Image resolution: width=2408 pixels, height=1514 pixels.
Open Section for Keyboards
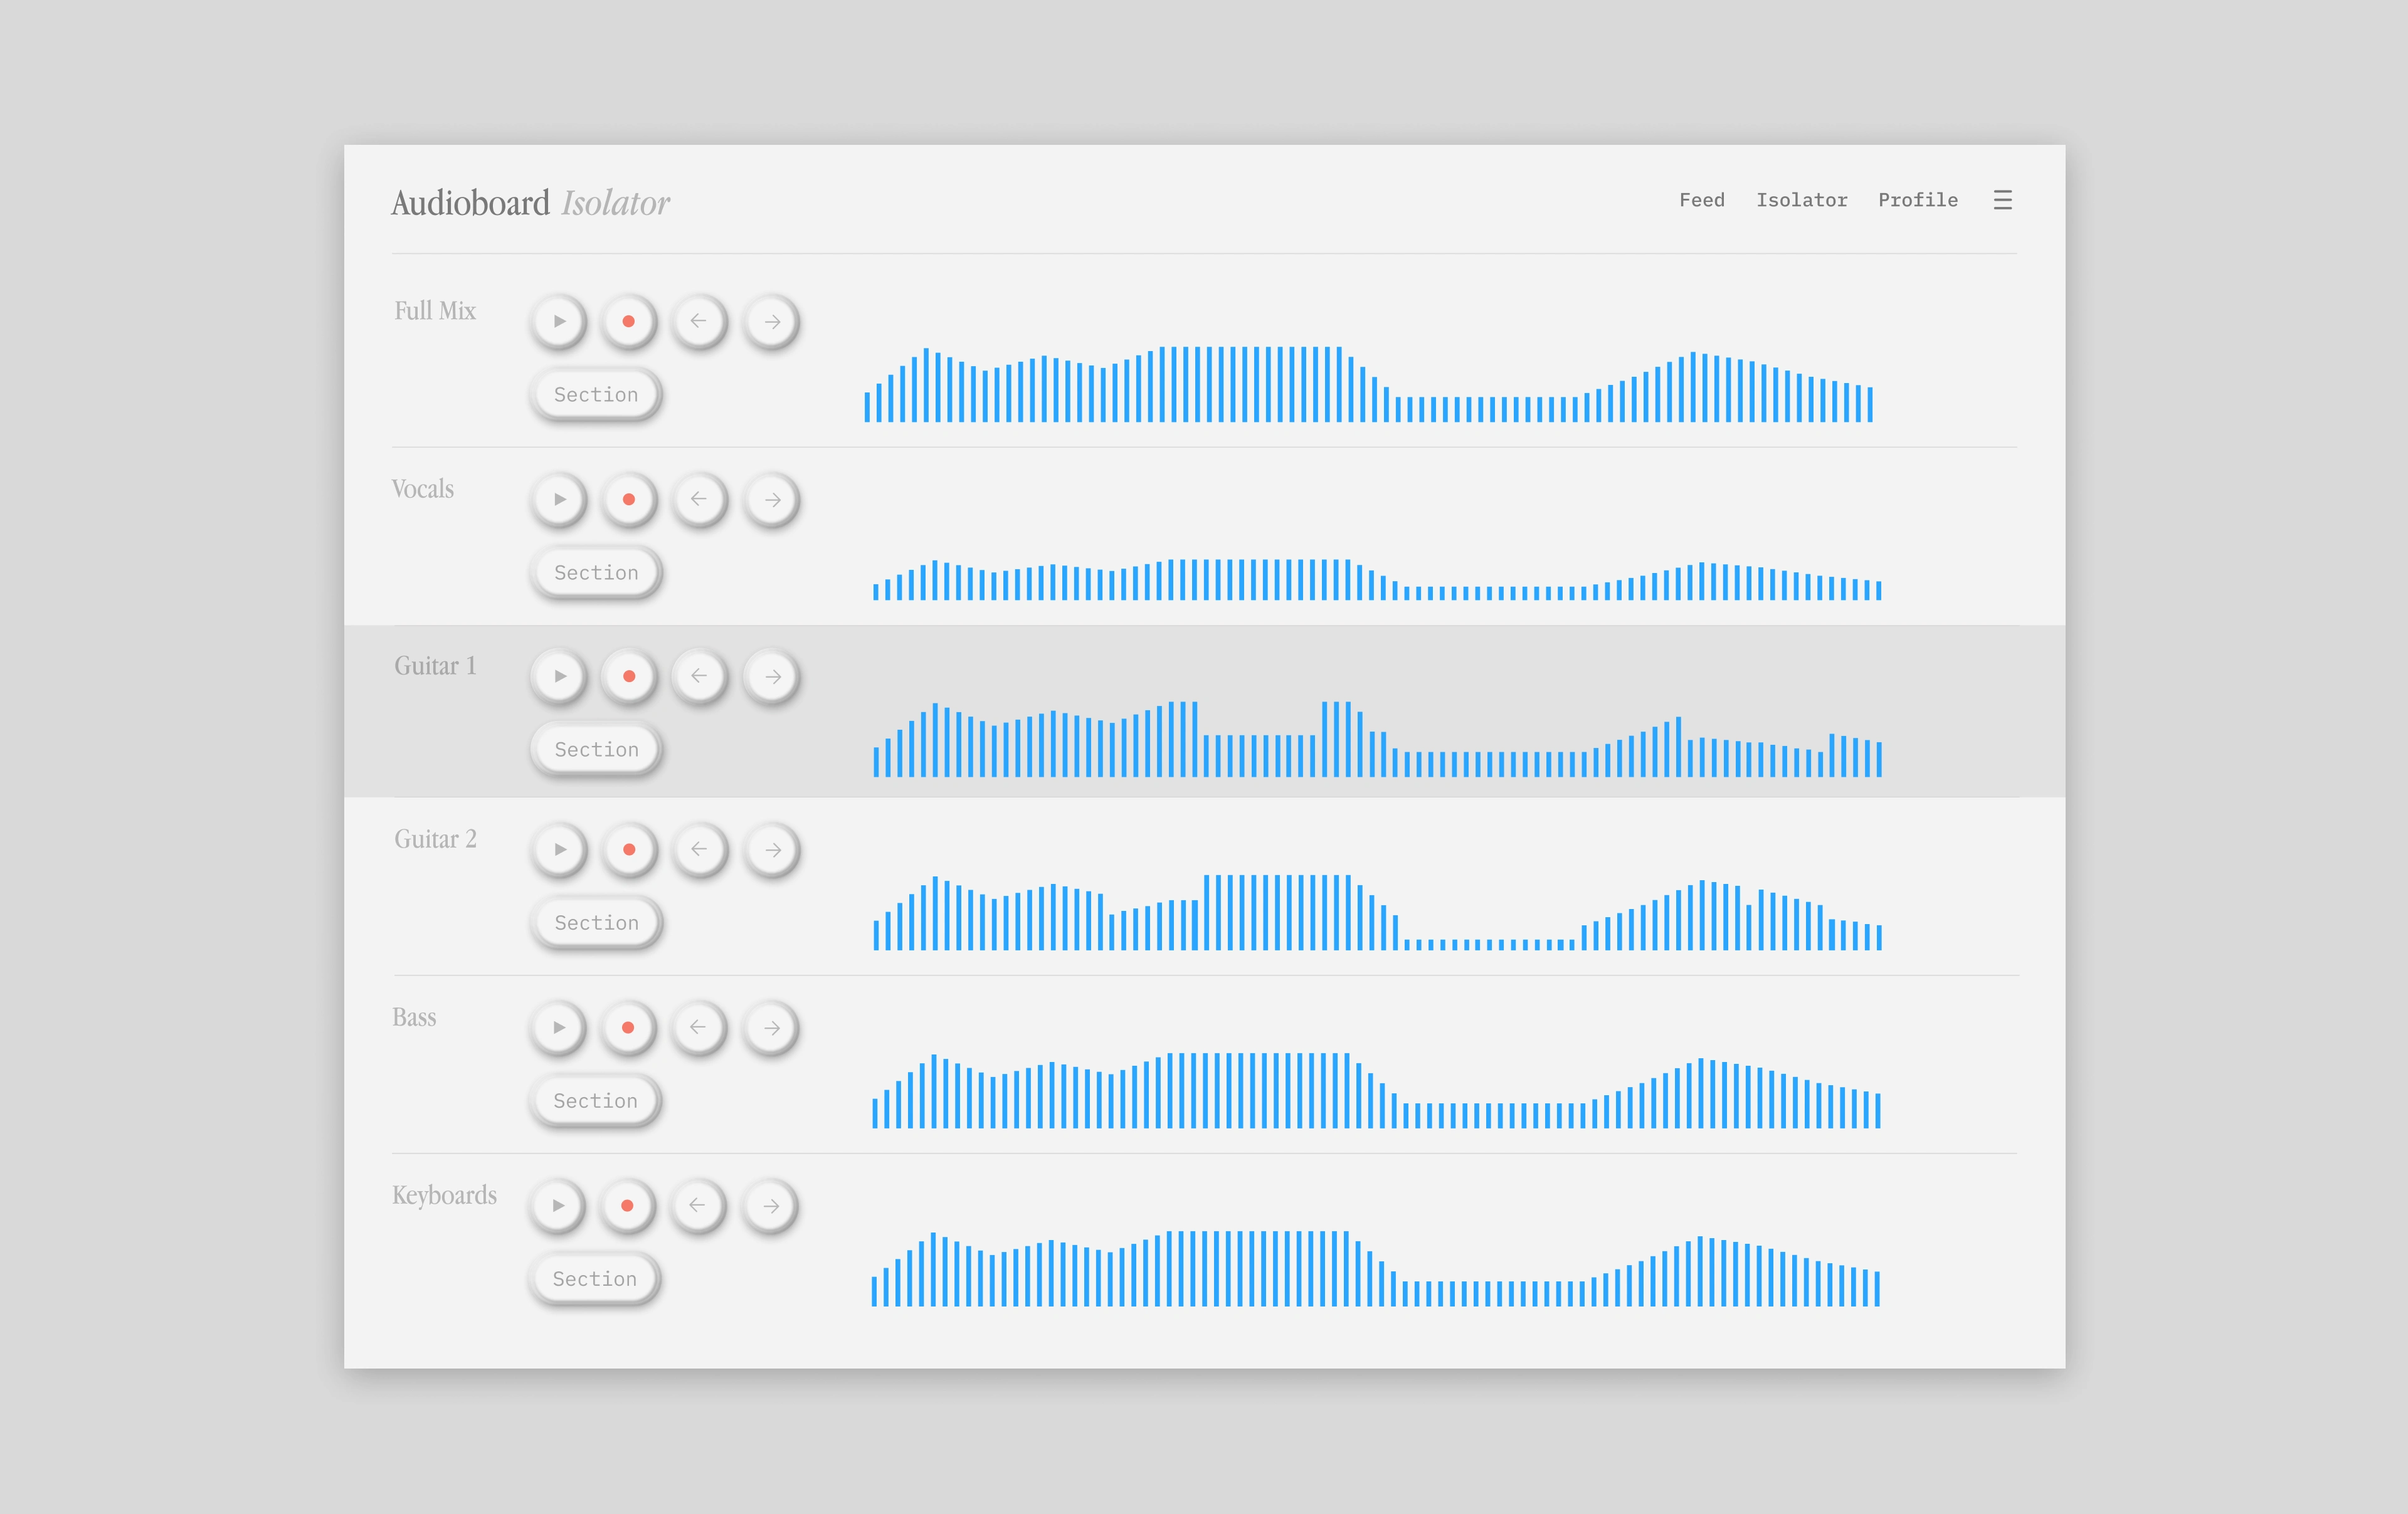point(594,1278)
